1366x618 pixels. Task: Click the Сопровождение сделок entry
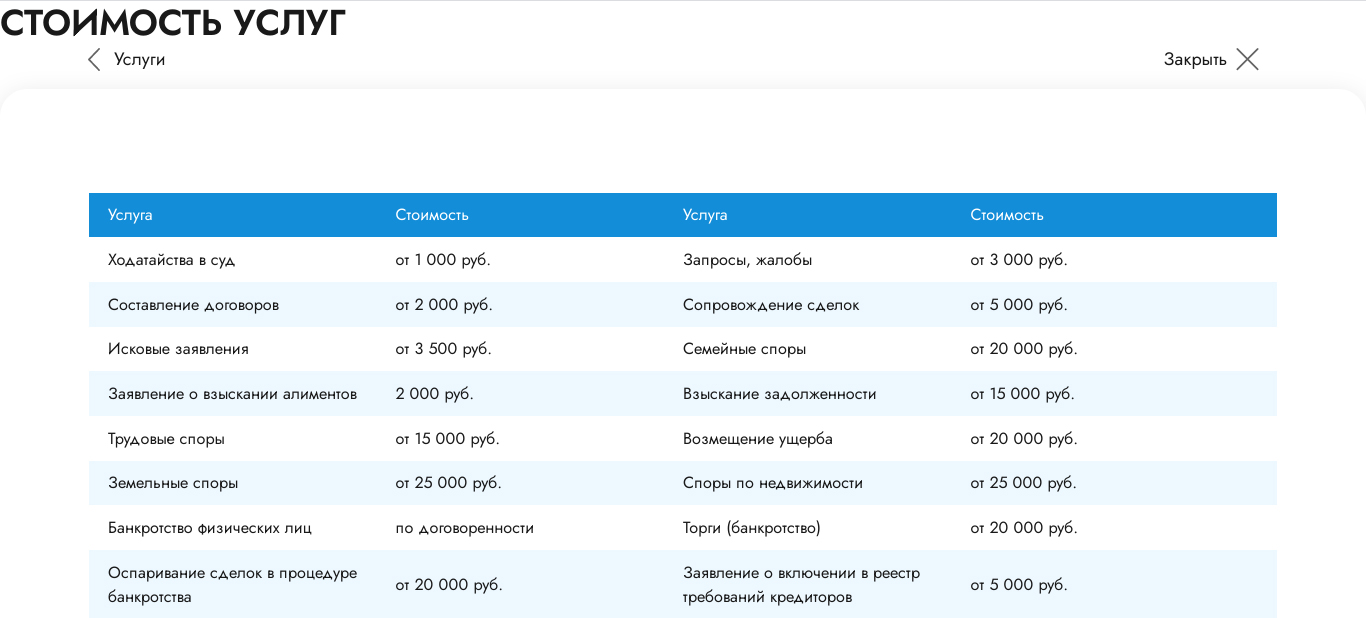(771, 305)
